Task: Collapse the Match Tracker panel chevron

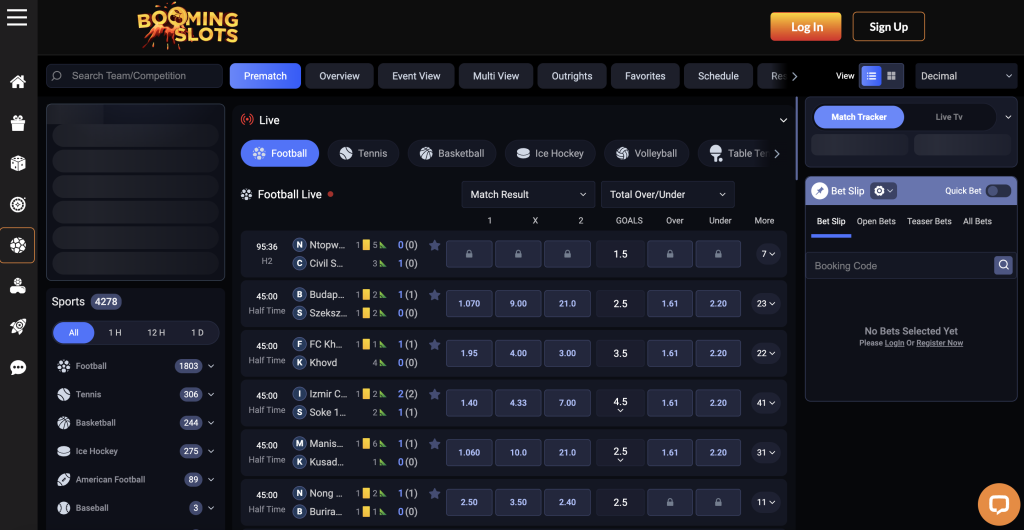Action: click(1008, 117)
